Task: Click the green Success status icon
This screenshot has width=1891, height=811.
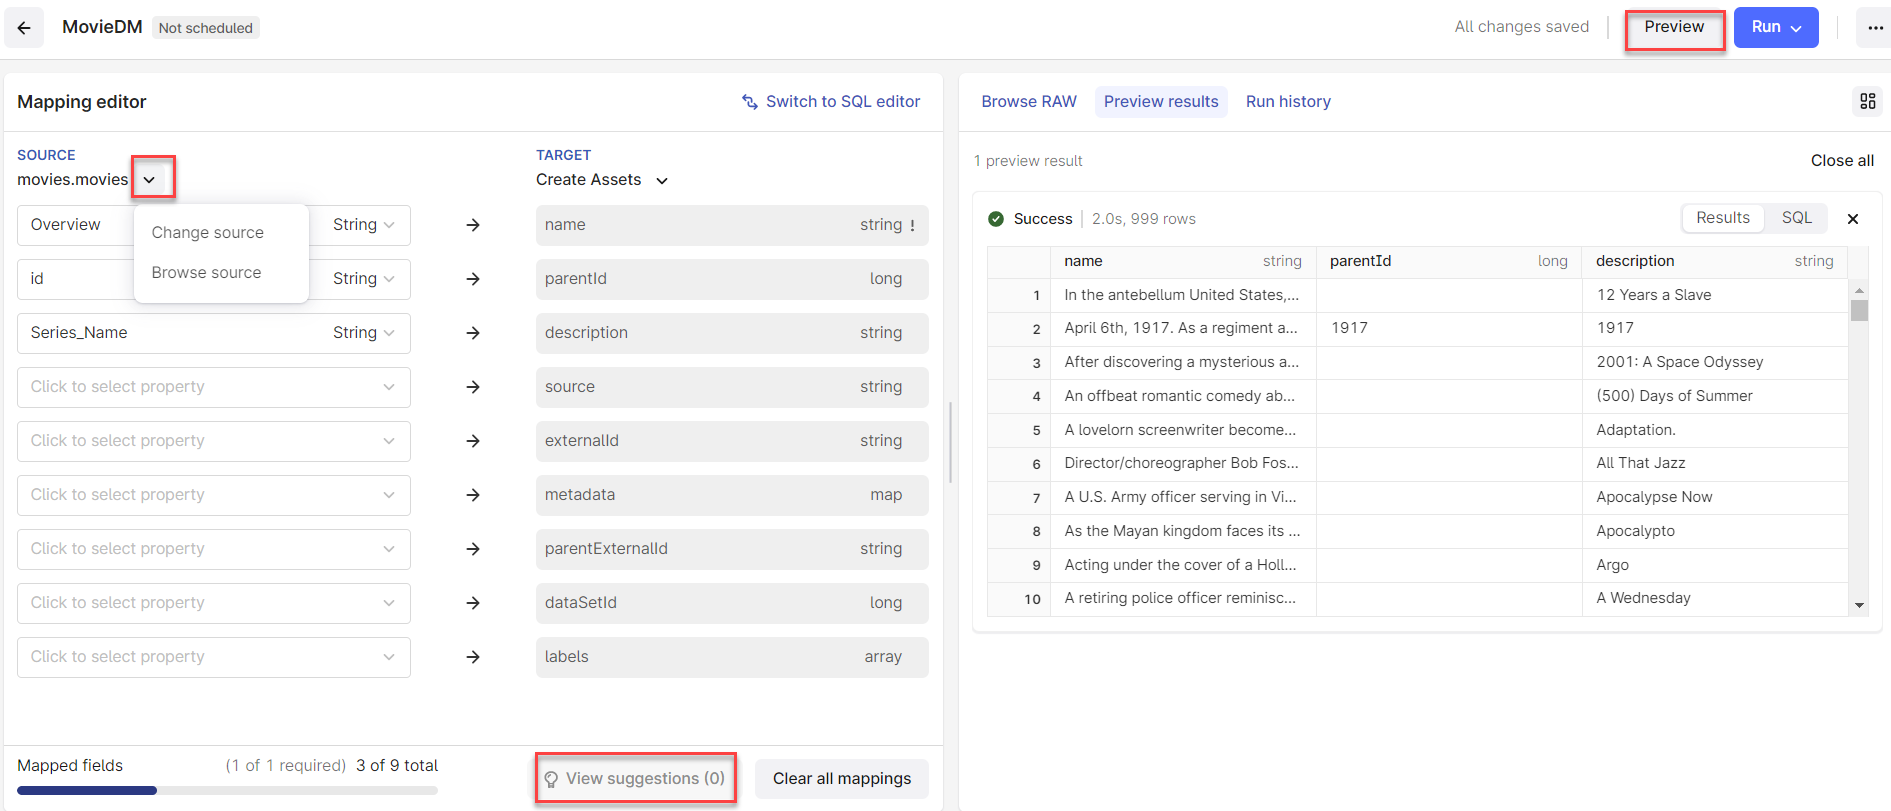Action: tap(996, 219)
